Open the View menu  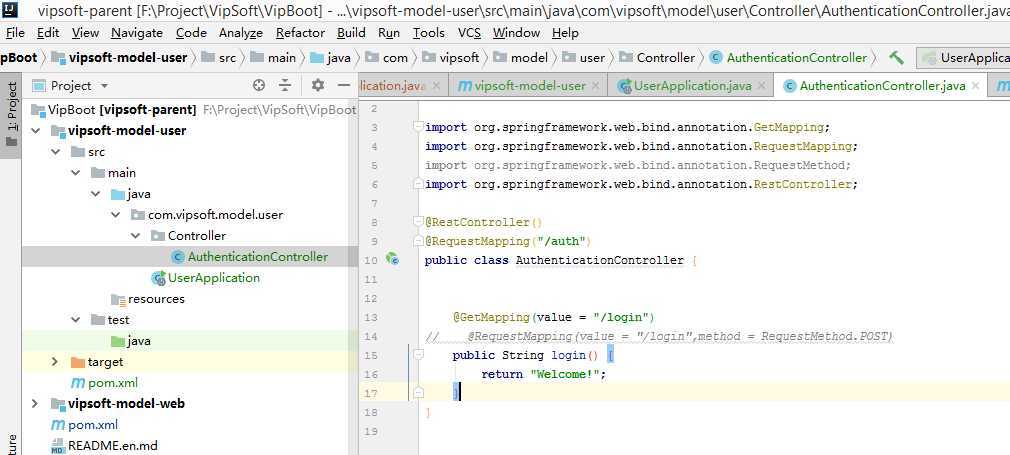tap(85, 33)
